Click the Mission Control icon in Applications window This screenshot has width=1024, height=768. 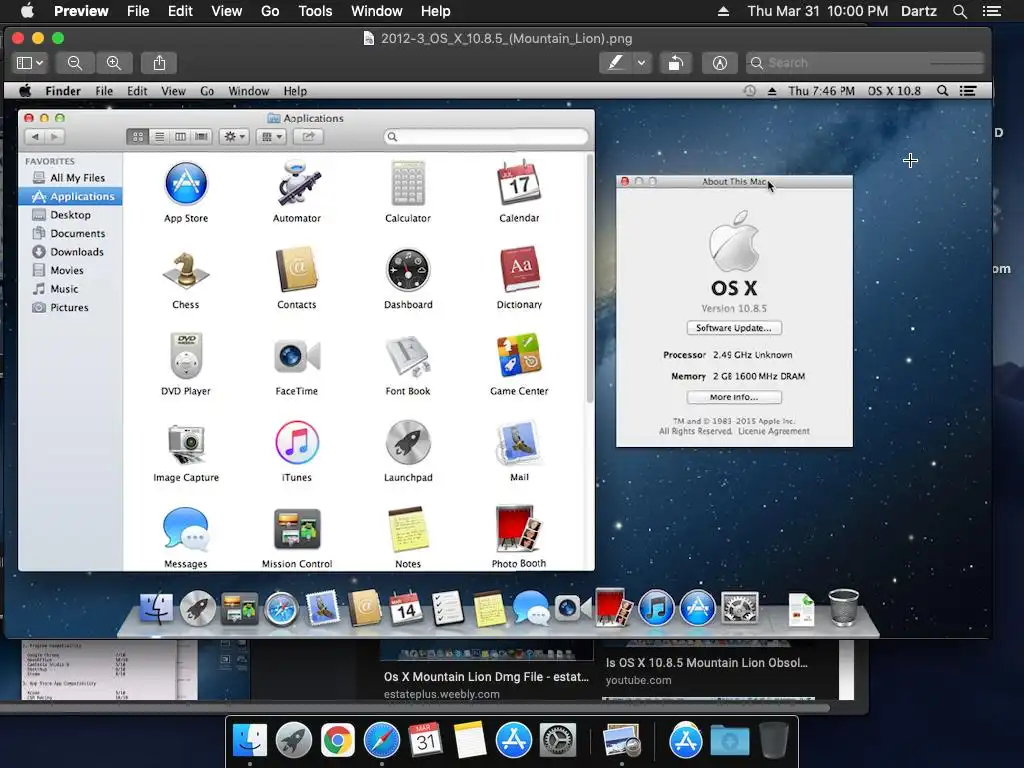(x=297, y=529)
